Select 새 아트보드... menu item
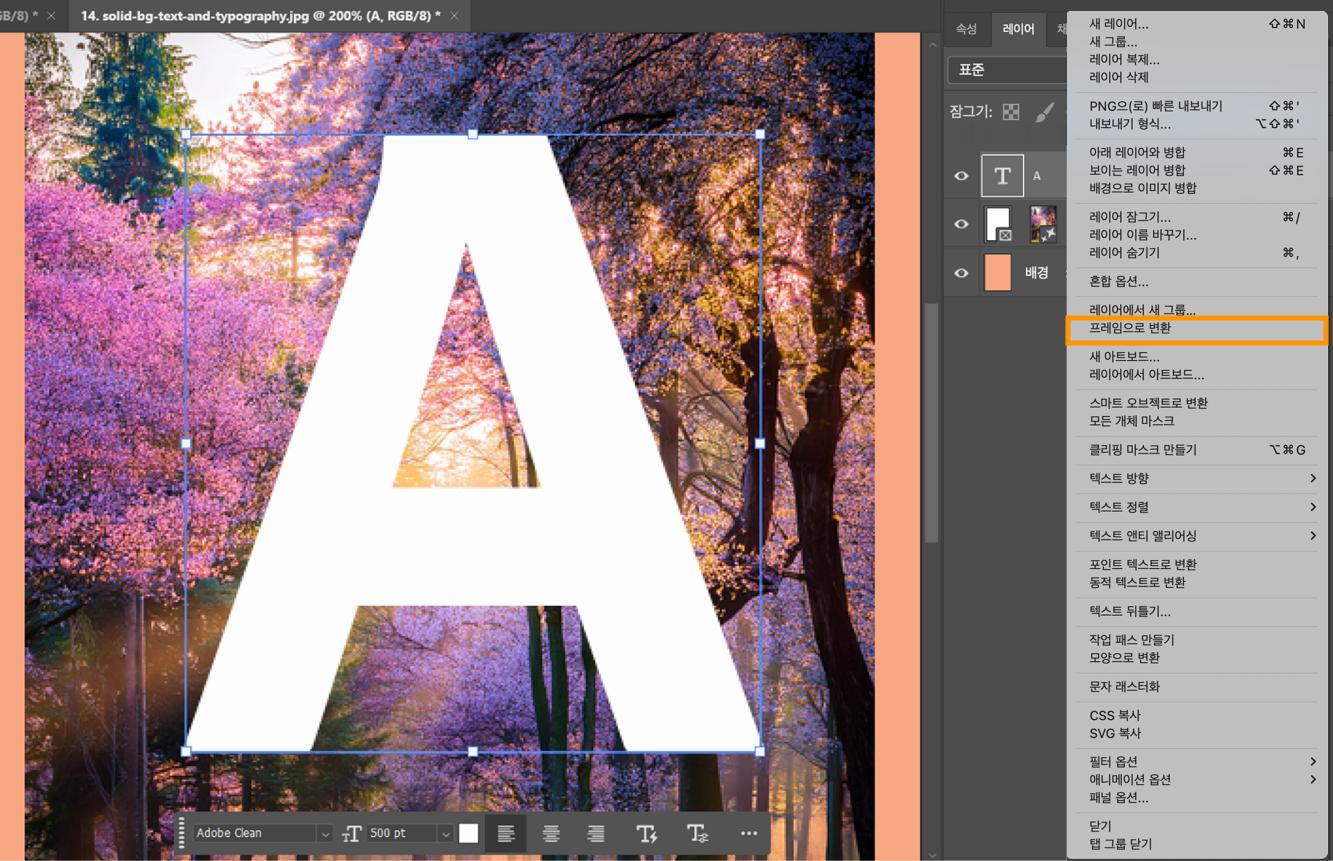This screenshot has height=861, width=1333. point(1198,357)
